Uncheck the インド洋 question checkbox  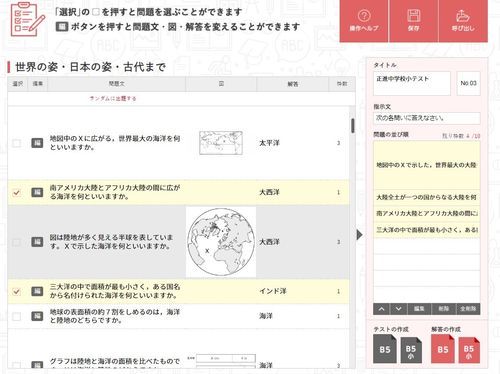click(16, 291)
